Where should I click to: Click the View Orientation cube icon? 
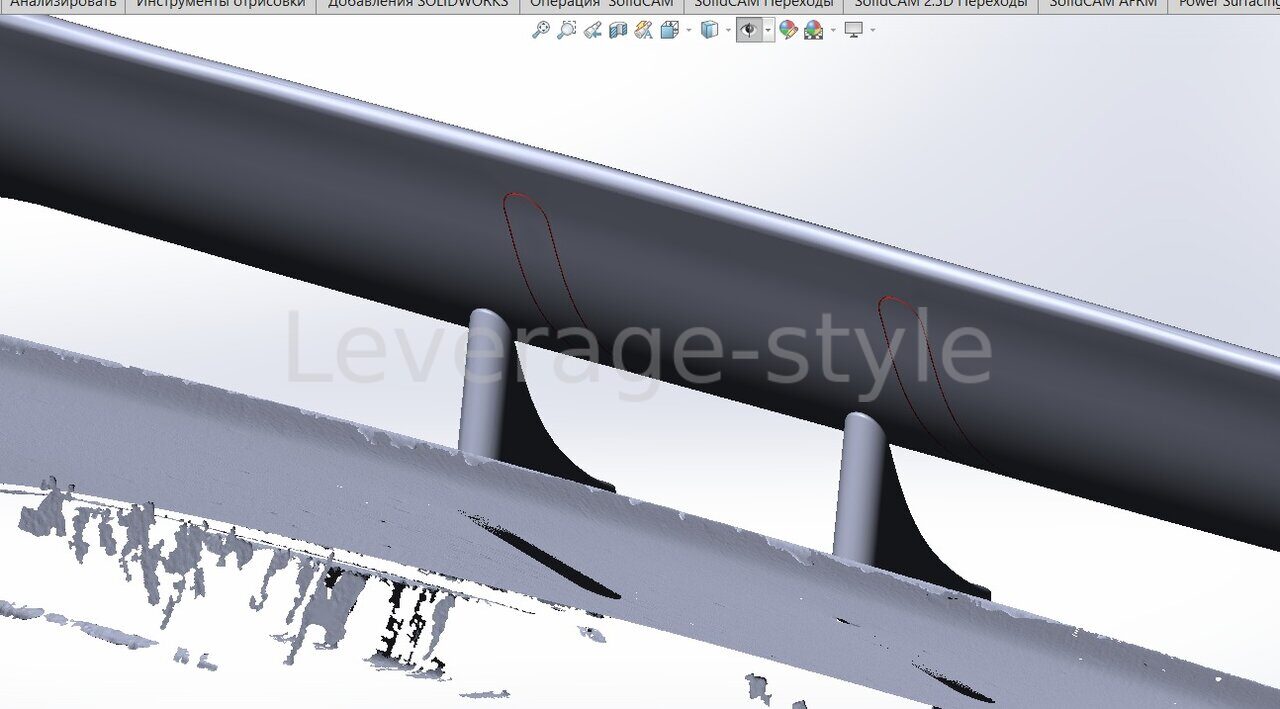pos(668,31)
